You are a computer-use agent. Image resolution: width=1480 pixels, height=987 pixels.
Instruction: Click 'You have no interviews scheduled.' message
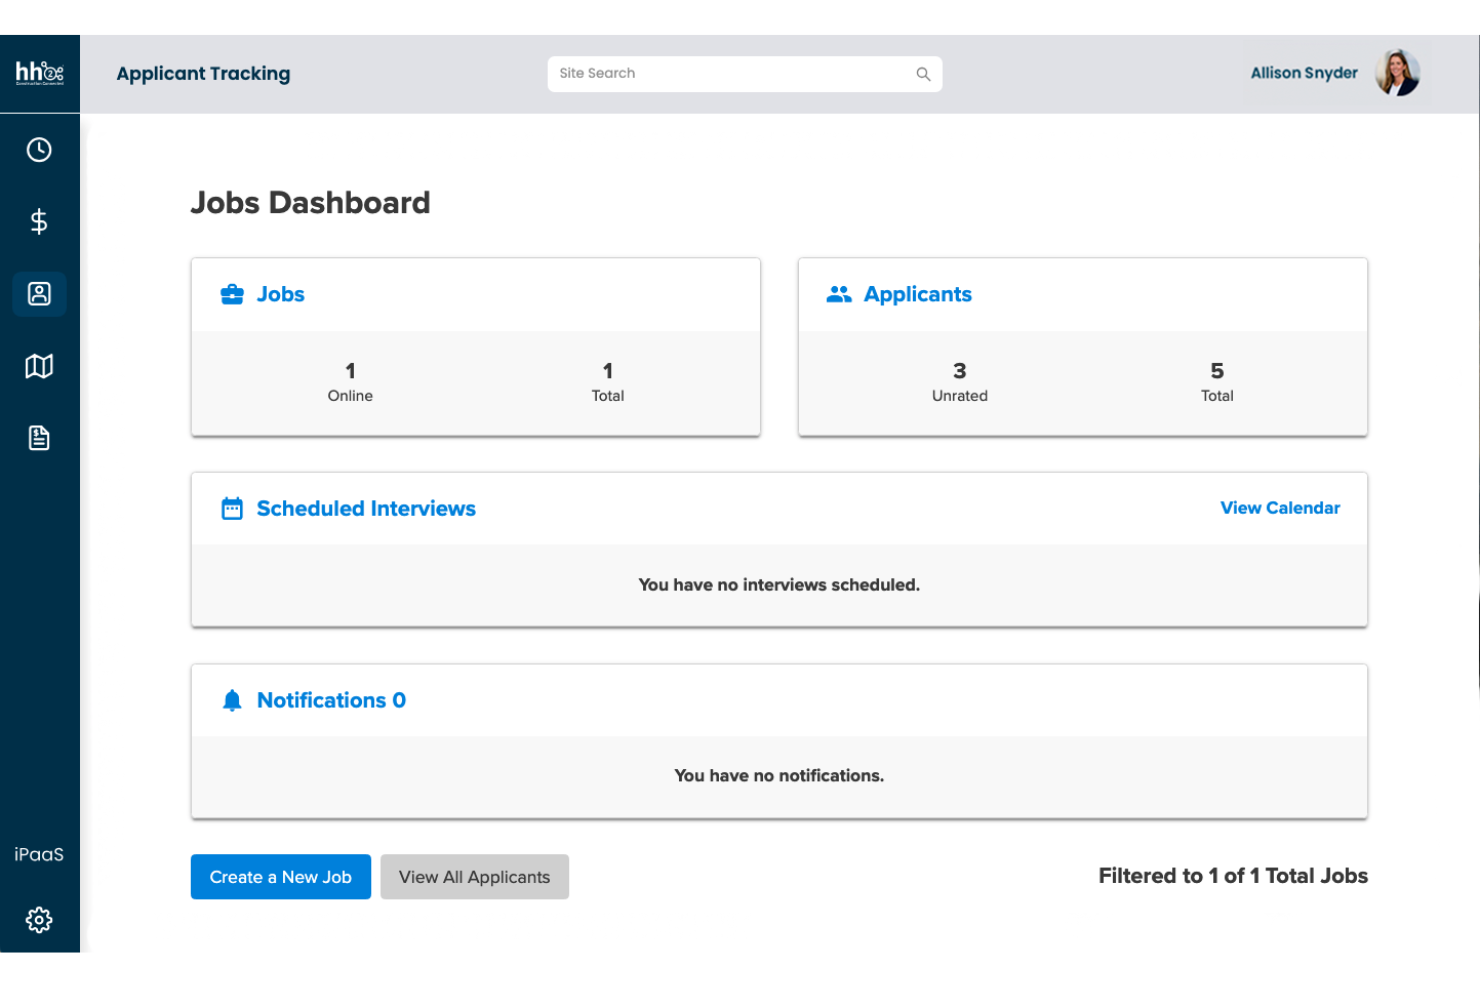click(x=779, y=585)
